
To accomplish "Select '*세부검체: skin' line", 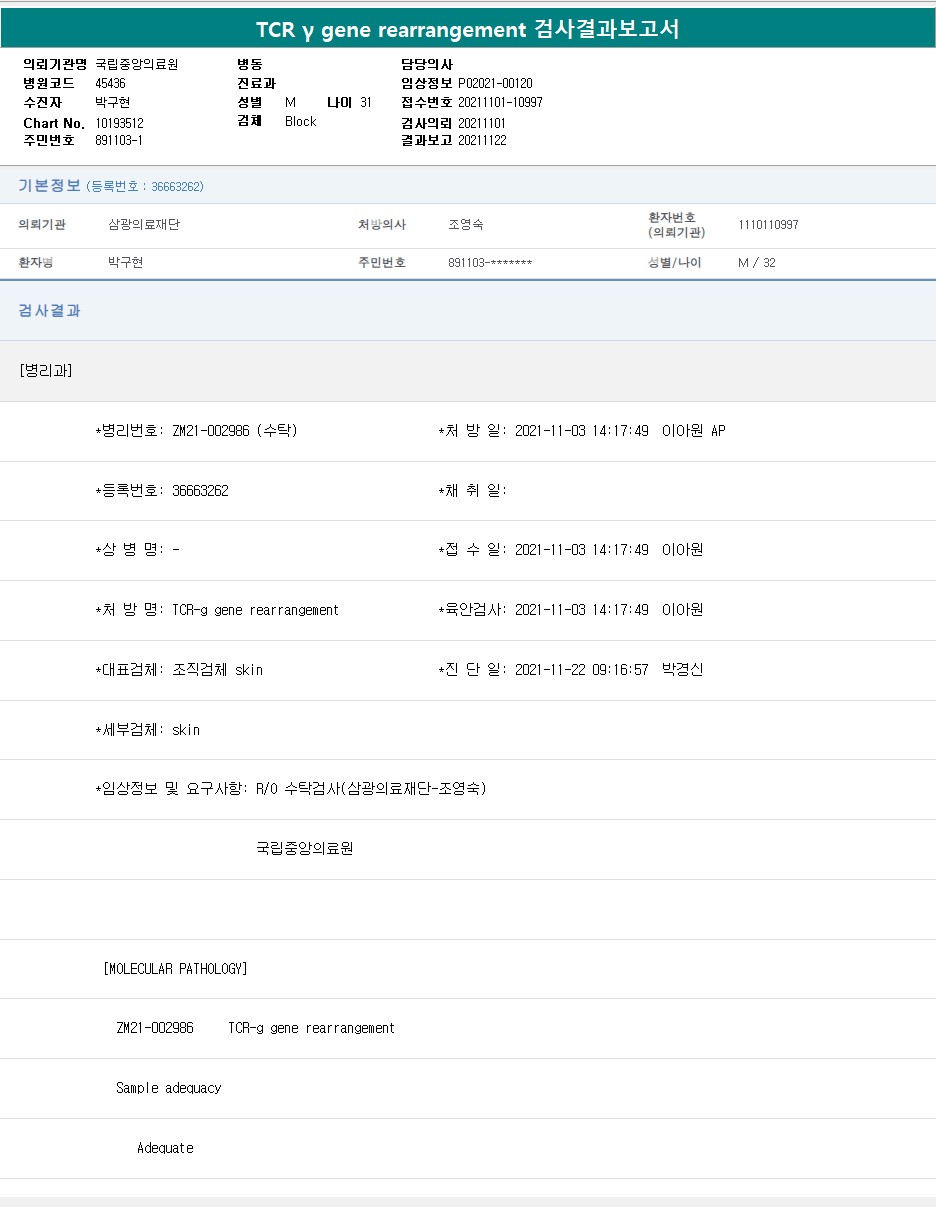I will tap(148, 730).
